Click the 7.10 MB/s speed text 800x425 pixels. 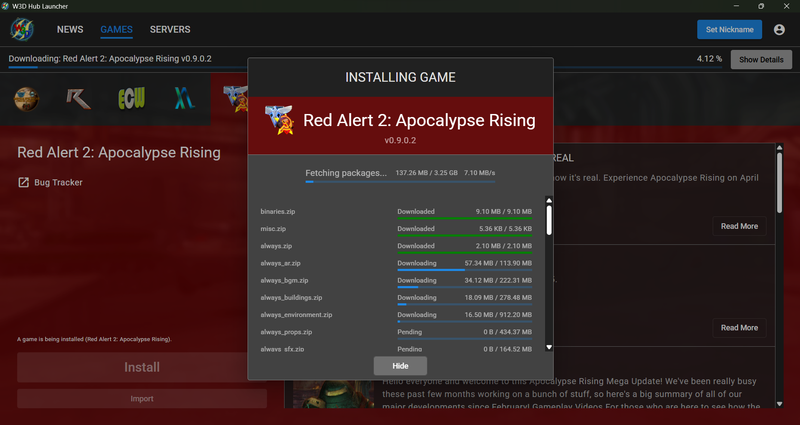[x=479, y=173]
